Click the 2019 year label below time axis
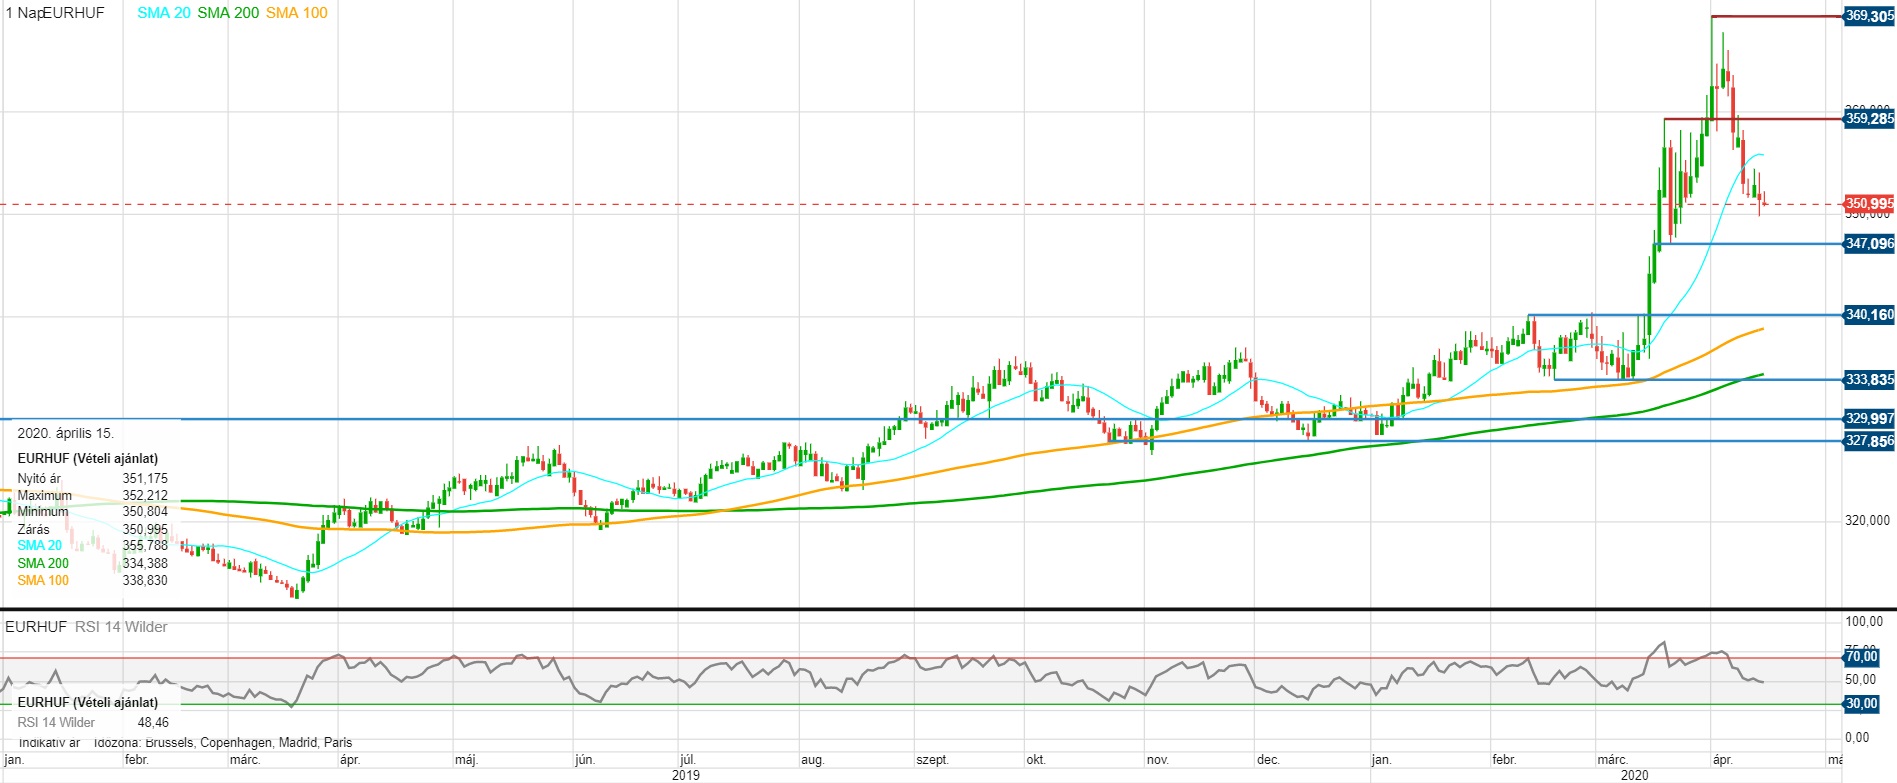This screenshot has height=783, width=1897. click(686, 775)
